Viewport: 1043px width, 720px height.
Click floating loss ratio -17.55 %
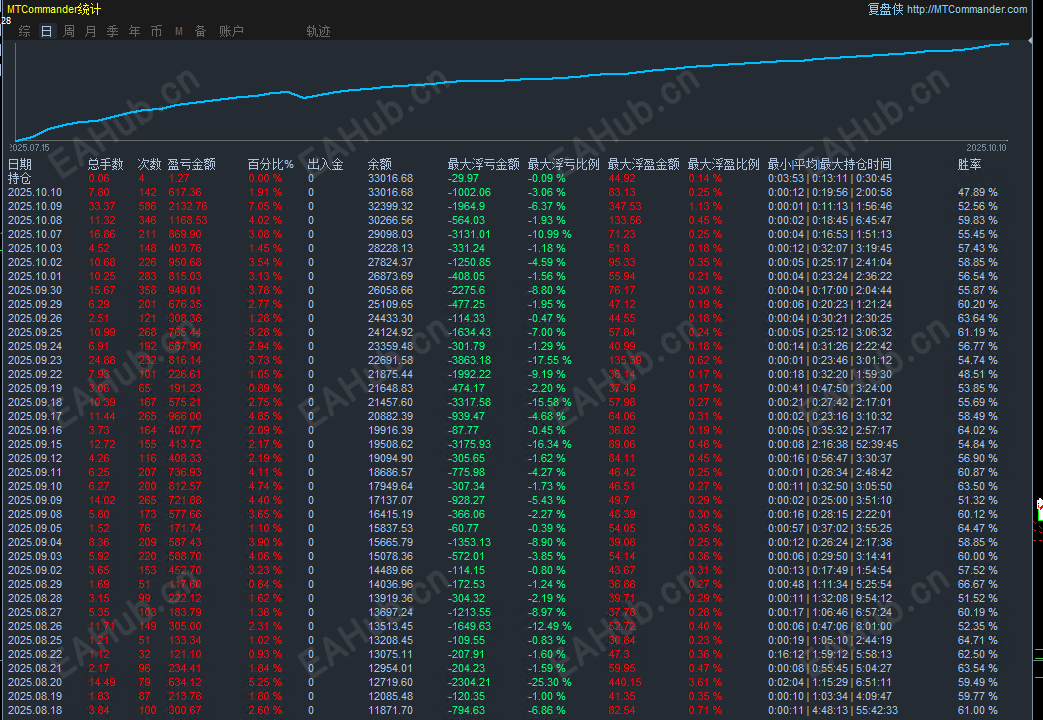pos(549,360)
